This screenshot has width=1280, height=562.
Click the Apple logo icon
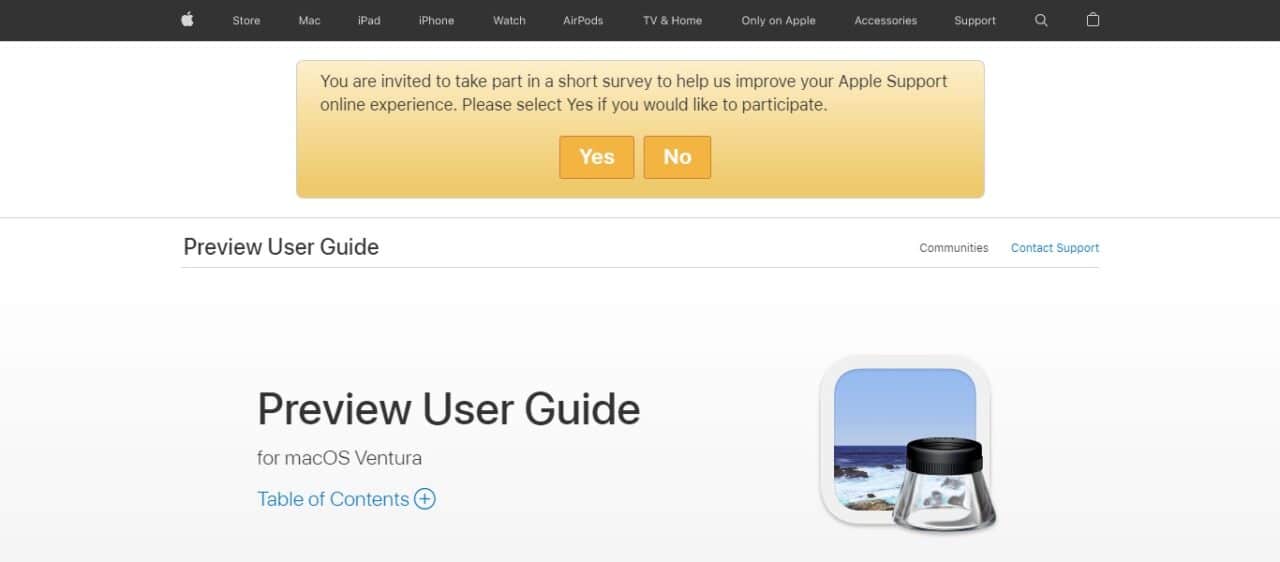(187, 20)
